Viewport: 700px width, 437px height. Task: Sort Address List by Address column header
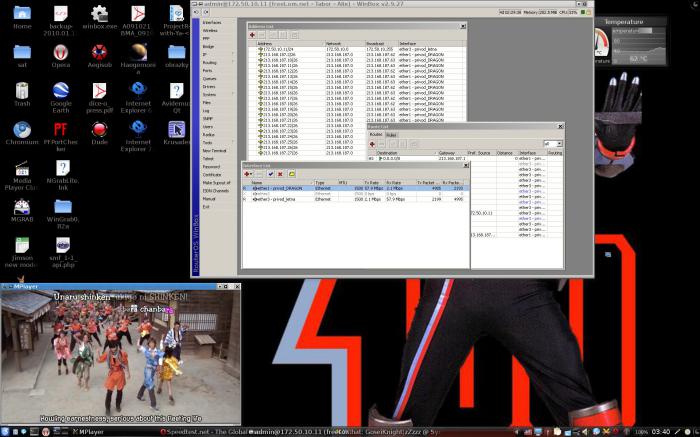[290, 43]
